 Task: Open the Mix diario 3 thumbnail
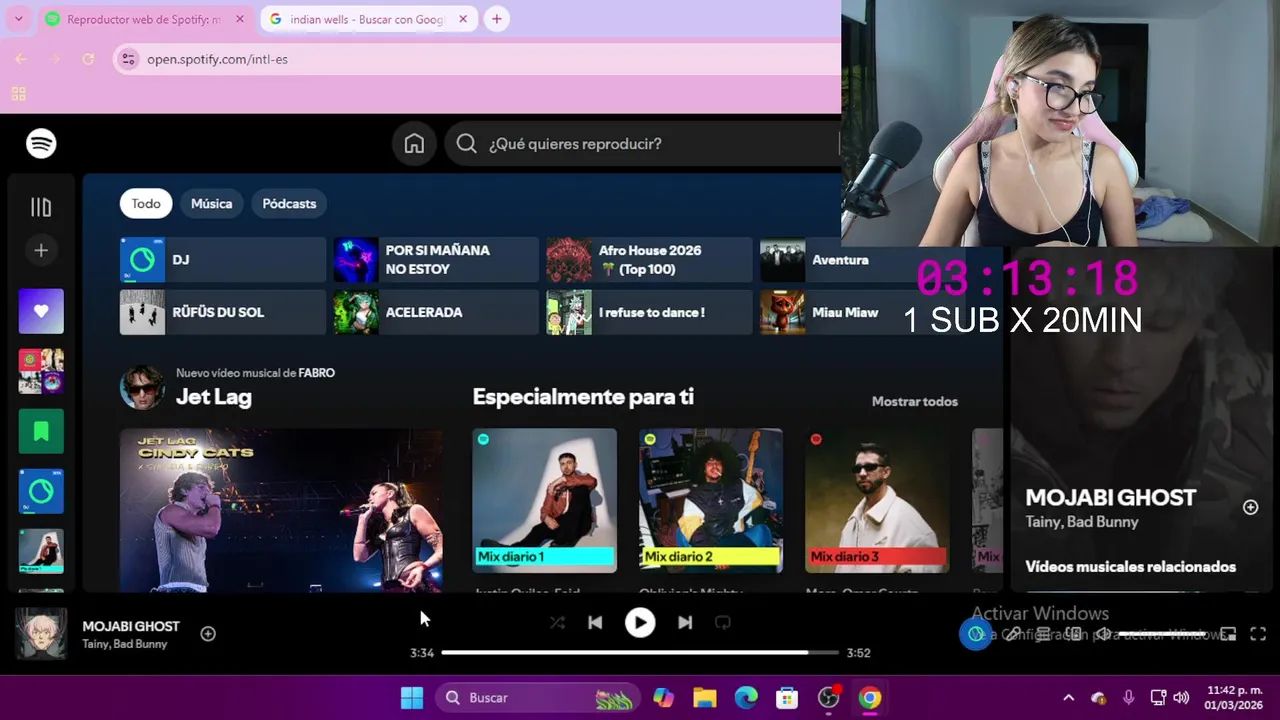click(x=877, y=500)
